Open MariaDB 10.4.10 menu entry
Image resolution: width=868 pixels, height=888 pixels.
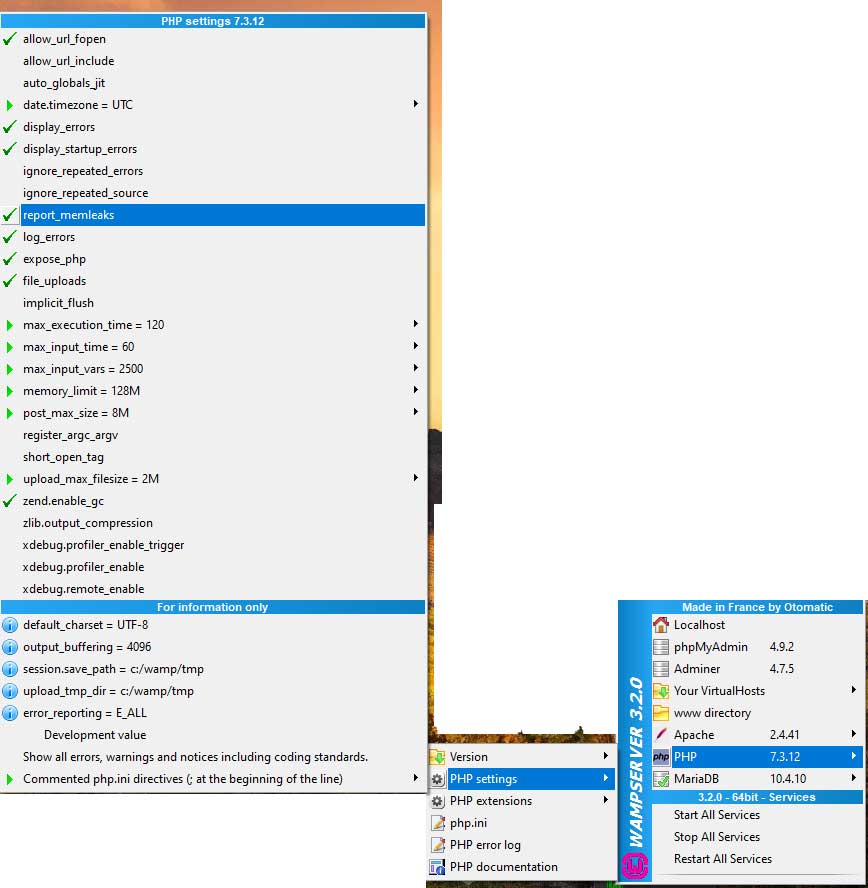point(757,779)
